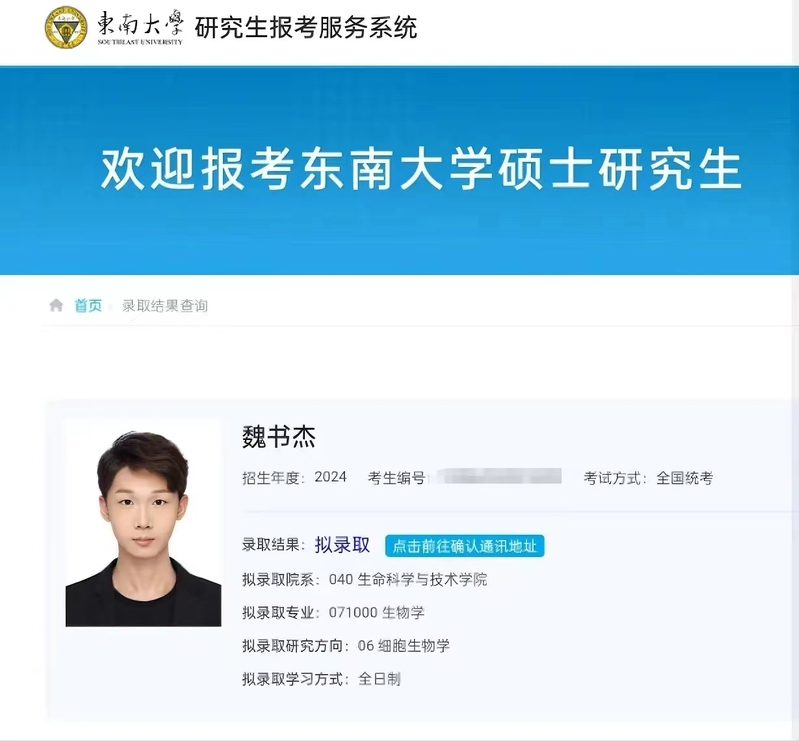799x741 pixels.
Task: Click the 全日制 study mode value
Action: coord(380,679)
